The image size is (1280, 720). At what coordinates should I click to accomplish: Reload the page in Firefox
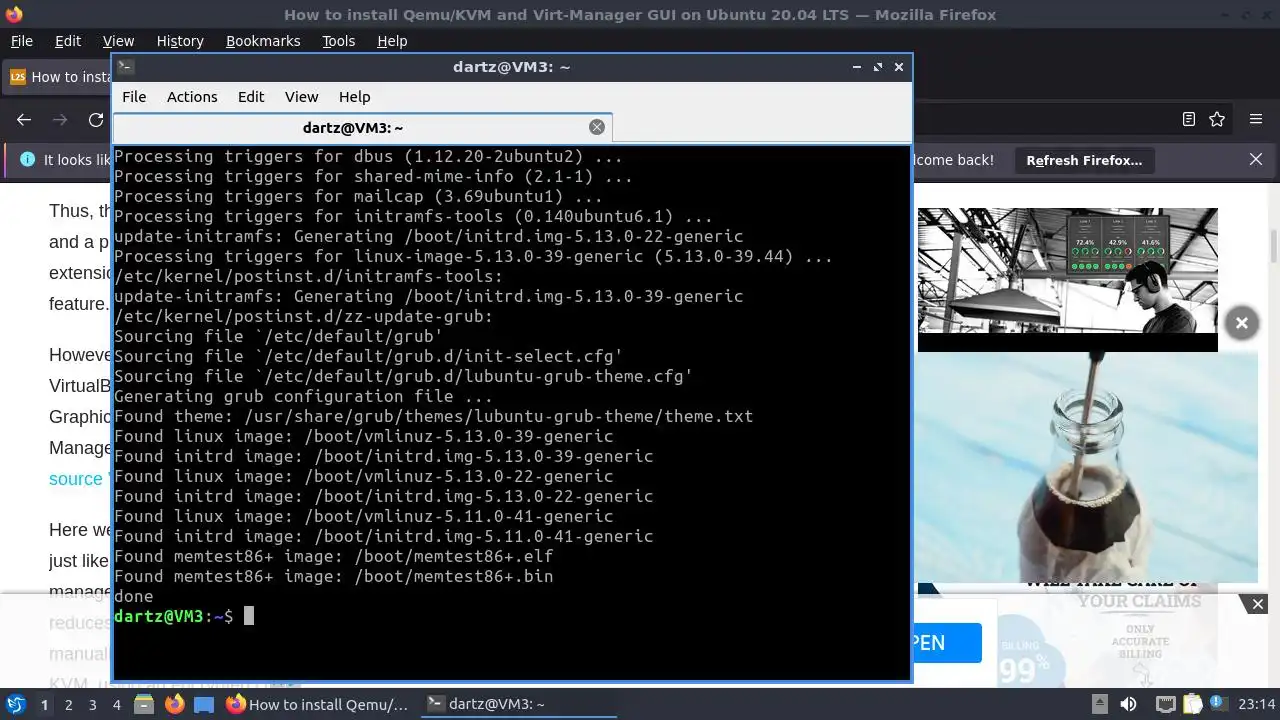(96, 120)
